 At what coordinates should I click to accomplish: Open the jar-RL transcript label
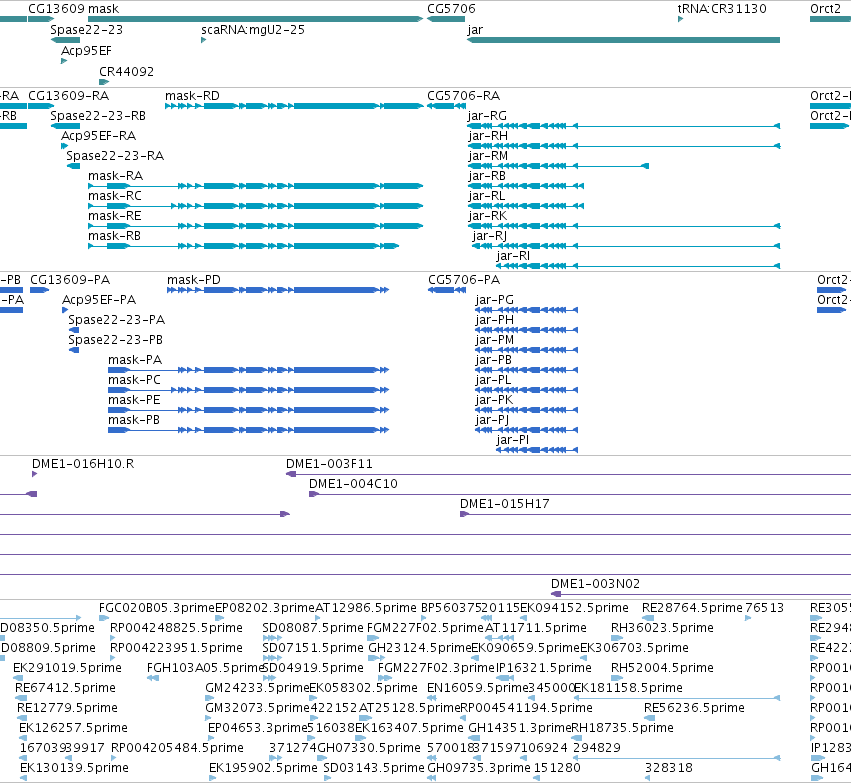pyautogui.click(x=486, y=196)
